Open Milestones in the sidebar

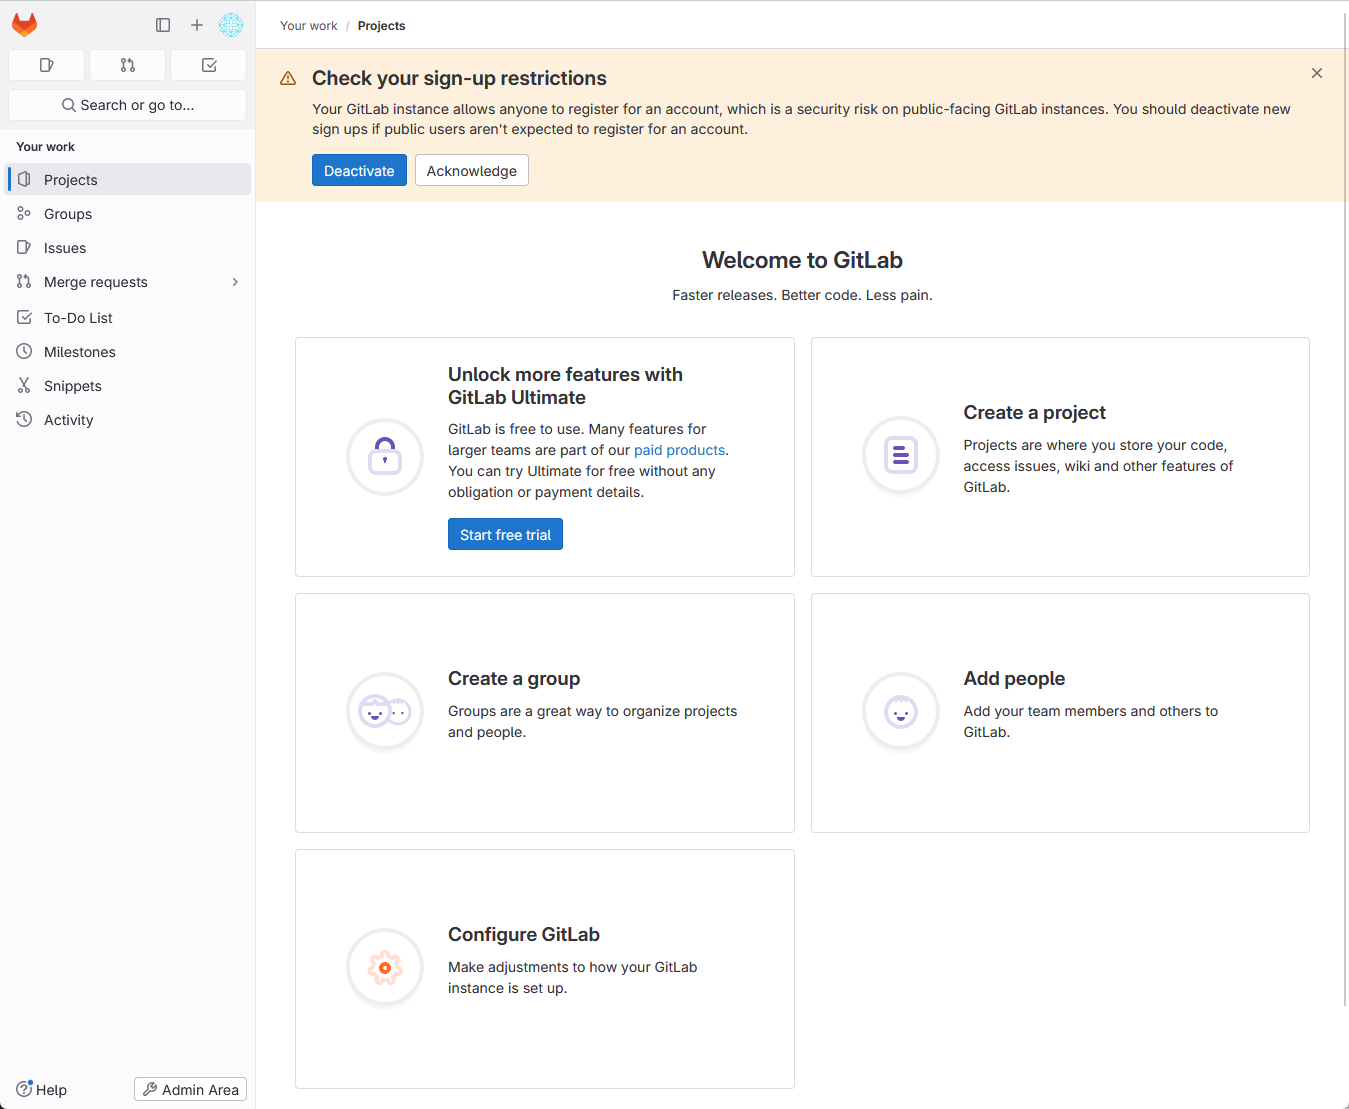(129, 352)
